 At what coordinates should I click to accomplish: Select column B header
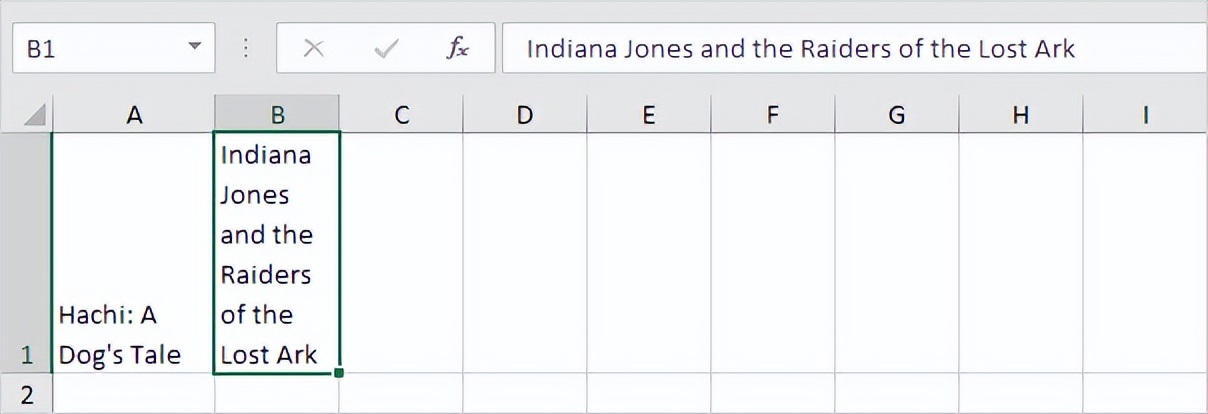tap(277, 115)
